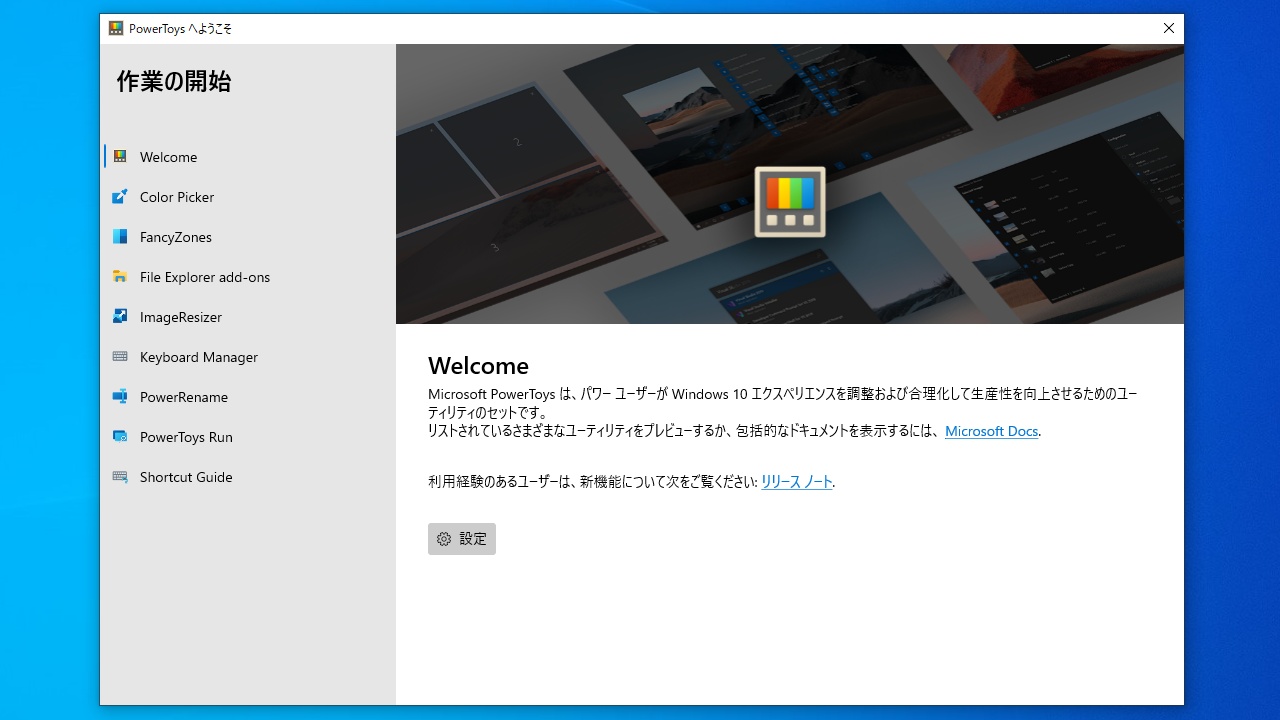Click the Keyboard Manager keyboard icon
Screen dimensions: 1280x720
120,357
